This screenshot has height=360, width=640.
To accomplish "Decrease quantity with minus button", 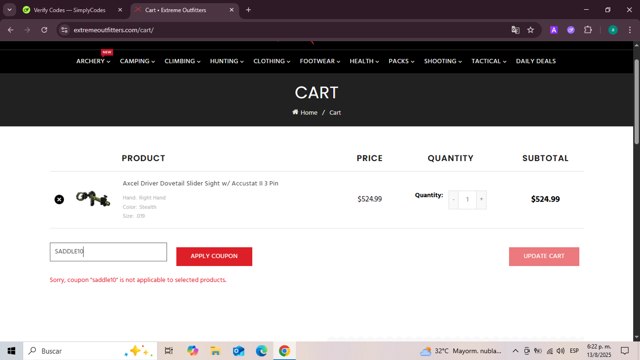I will (x=453, y=199).
